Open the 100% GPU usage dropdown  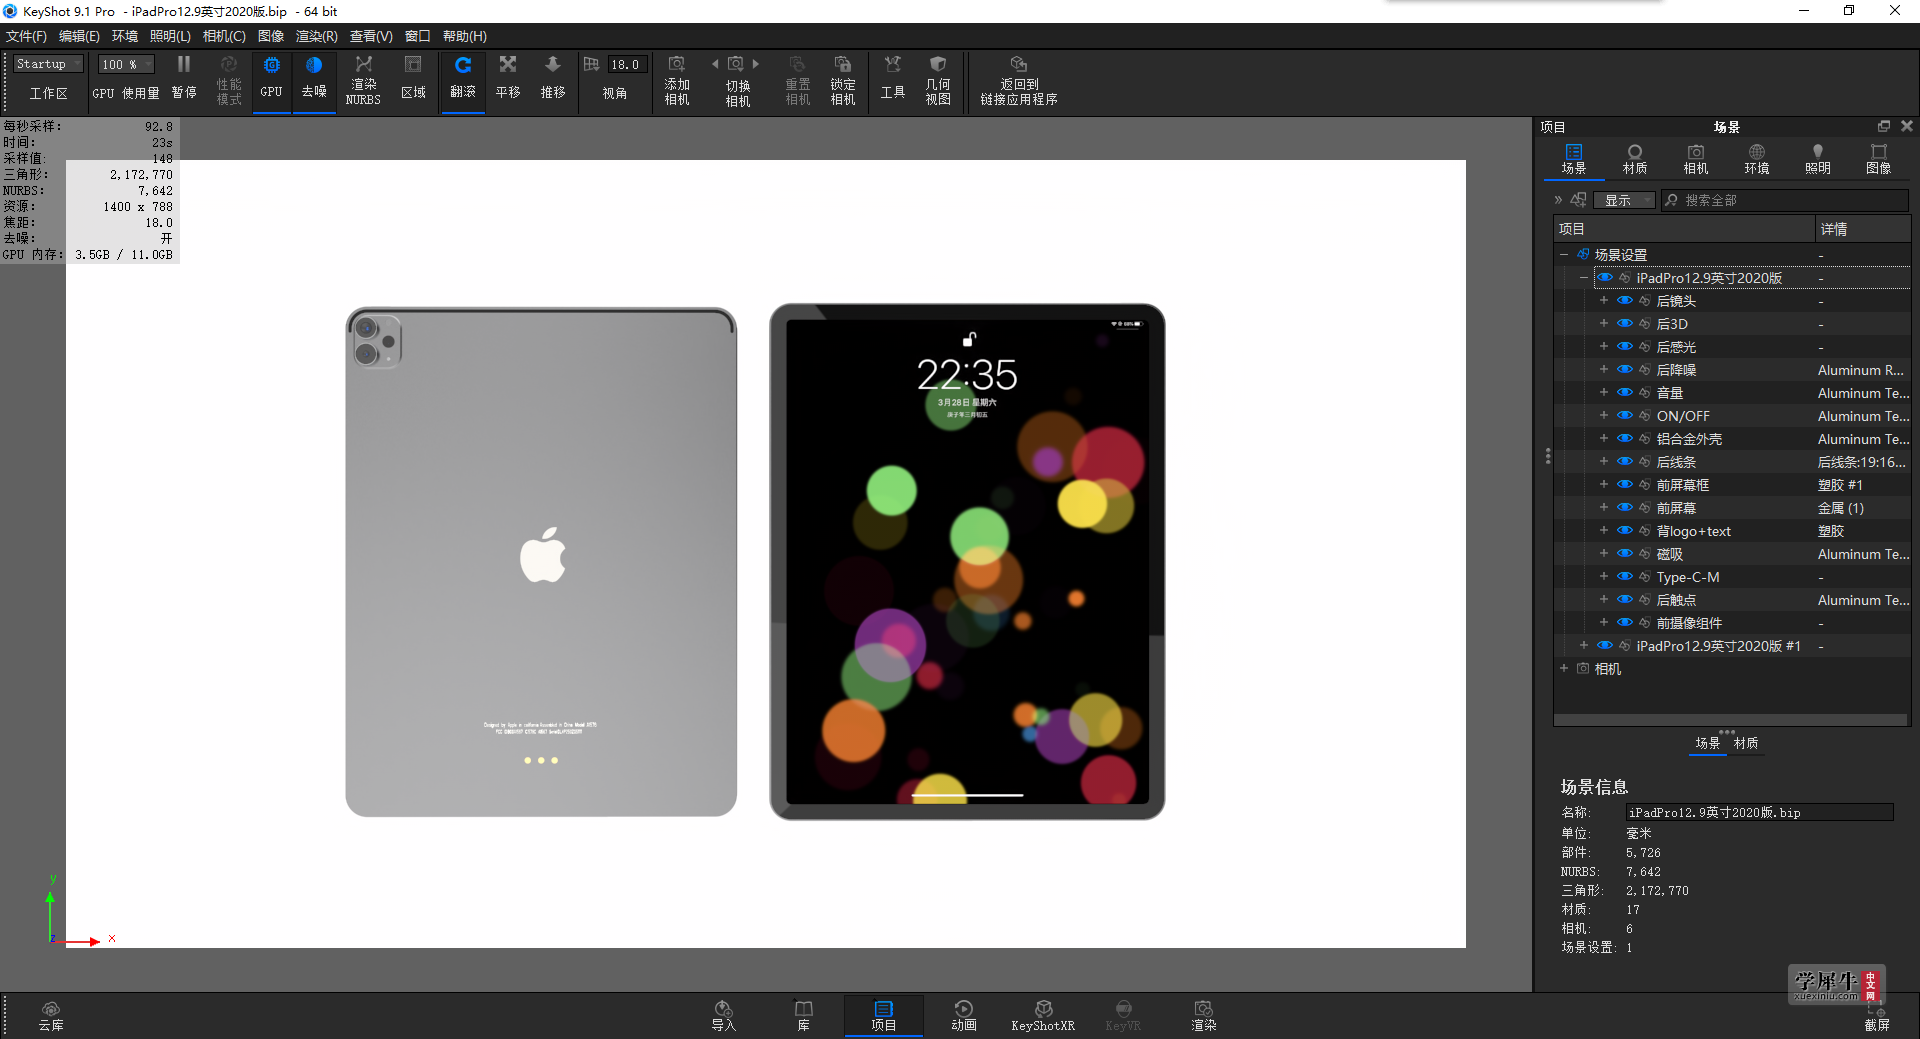point(126,64)
